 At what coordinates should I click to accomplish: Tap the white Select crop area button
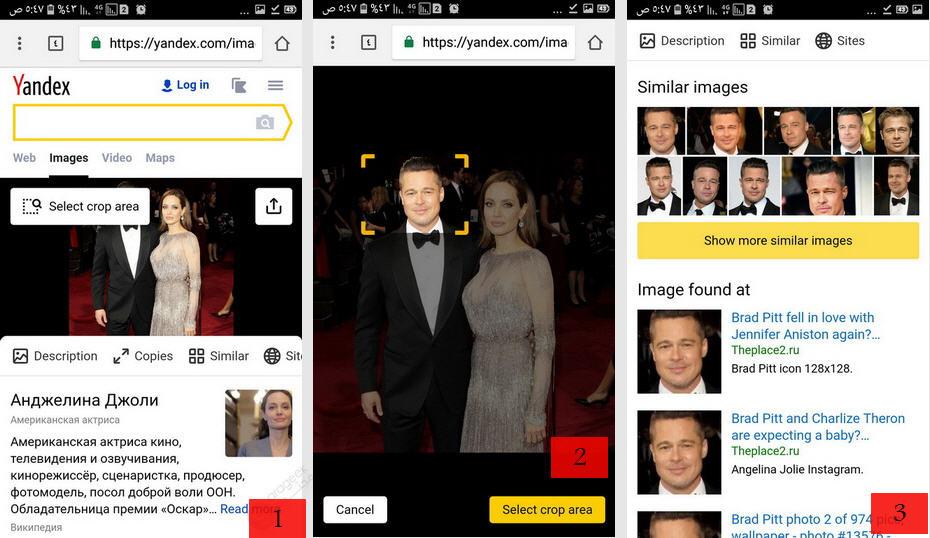[80, 206]
